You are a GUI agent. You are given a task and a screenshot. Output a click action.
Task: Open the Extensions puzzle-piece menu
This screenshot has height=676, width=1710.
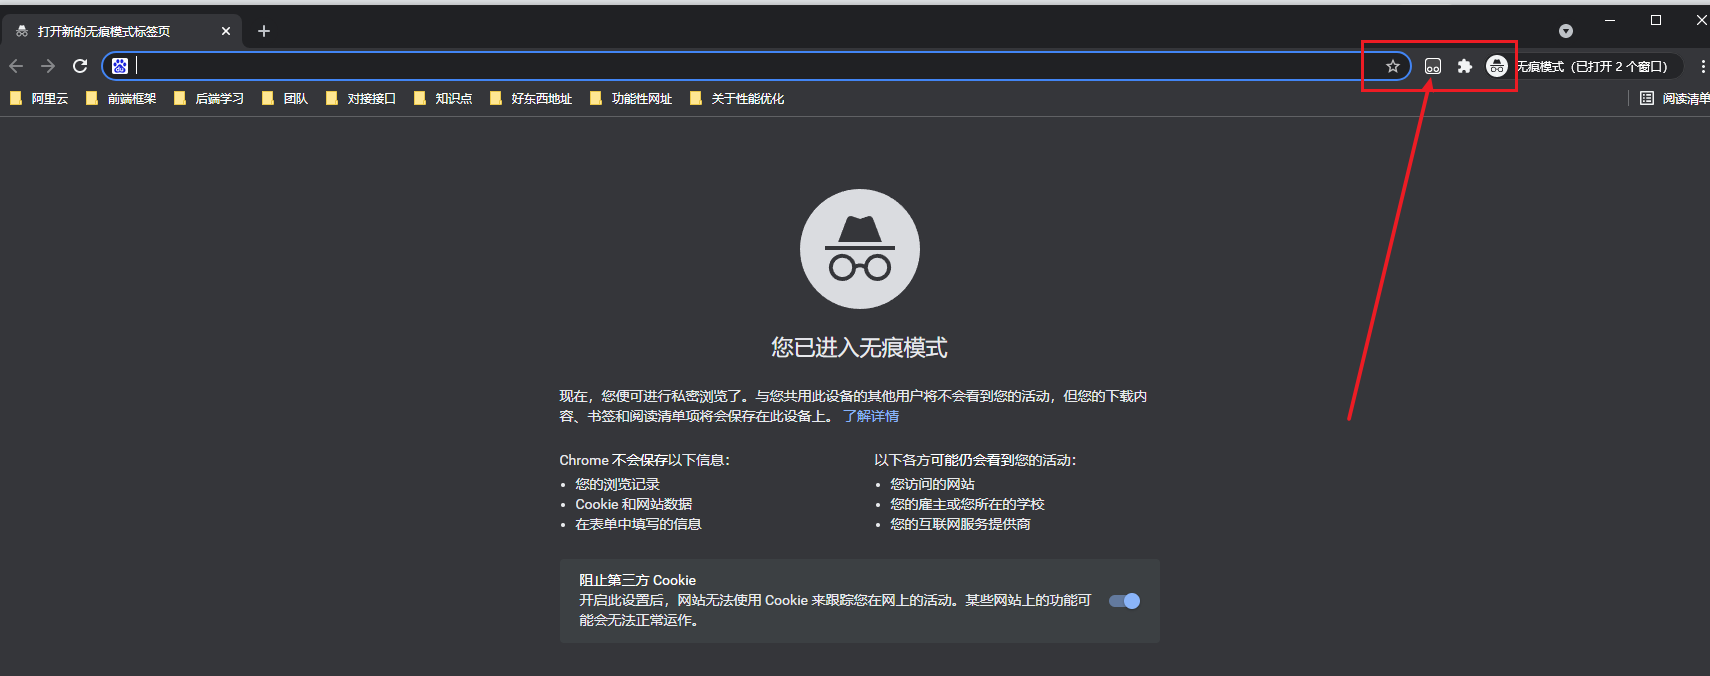pos(1465,66)
